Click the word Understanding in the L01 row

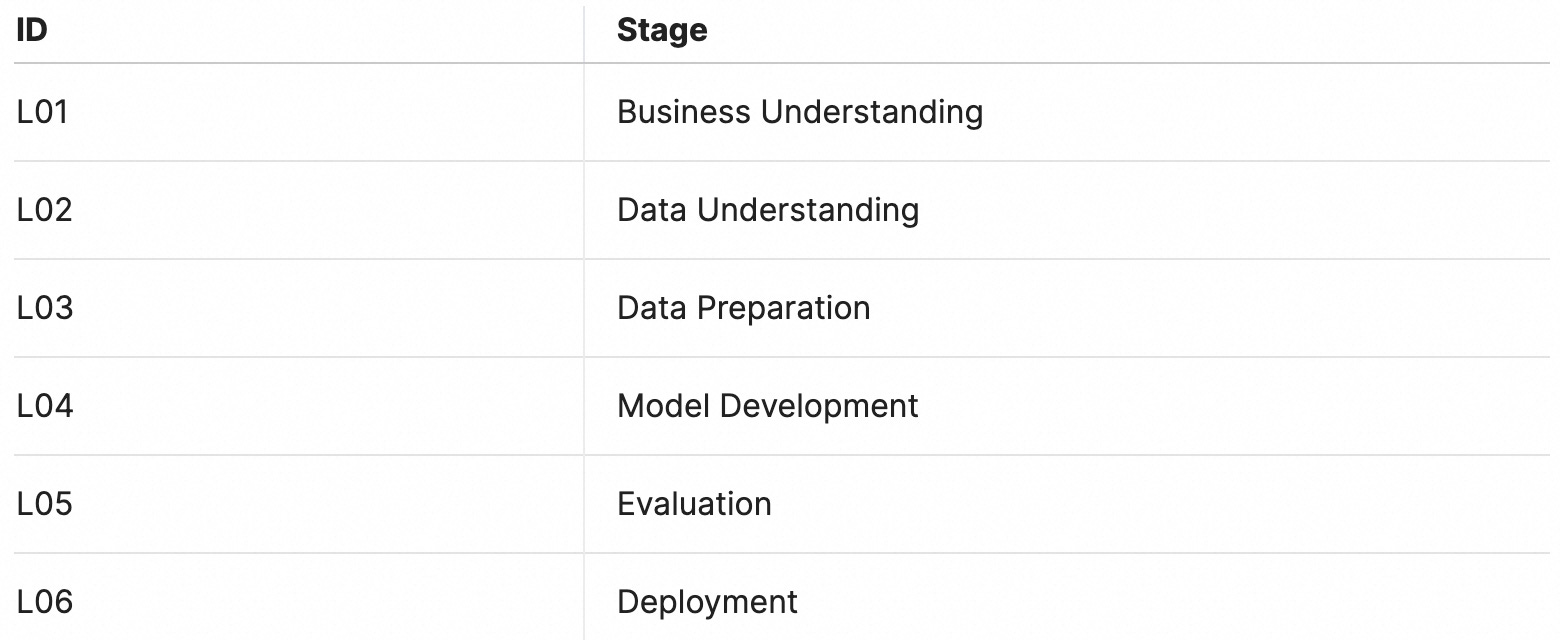[872, 112]
